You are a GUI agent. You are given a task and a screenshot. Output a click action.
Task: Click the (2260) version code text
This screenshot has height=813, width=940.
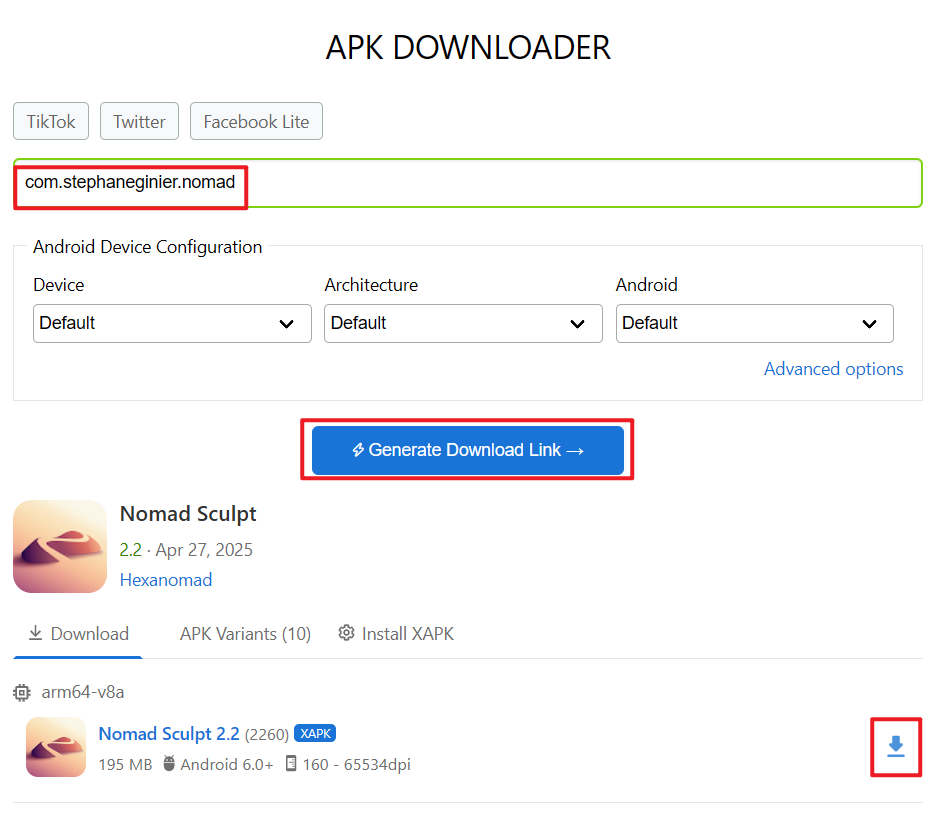pyautogui.click(x=267, y=734)
